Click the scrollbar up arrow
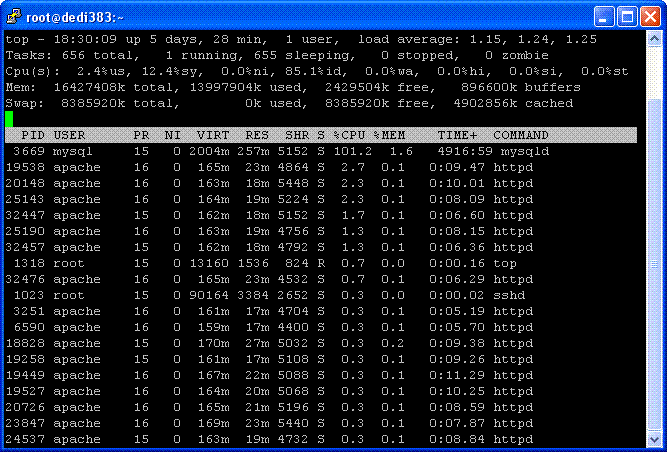 [655, 38]
